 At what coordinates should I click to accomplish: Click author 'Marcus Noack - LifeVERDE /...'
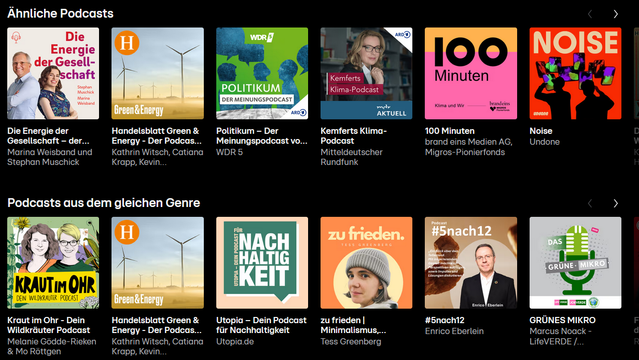pos(561,336)
